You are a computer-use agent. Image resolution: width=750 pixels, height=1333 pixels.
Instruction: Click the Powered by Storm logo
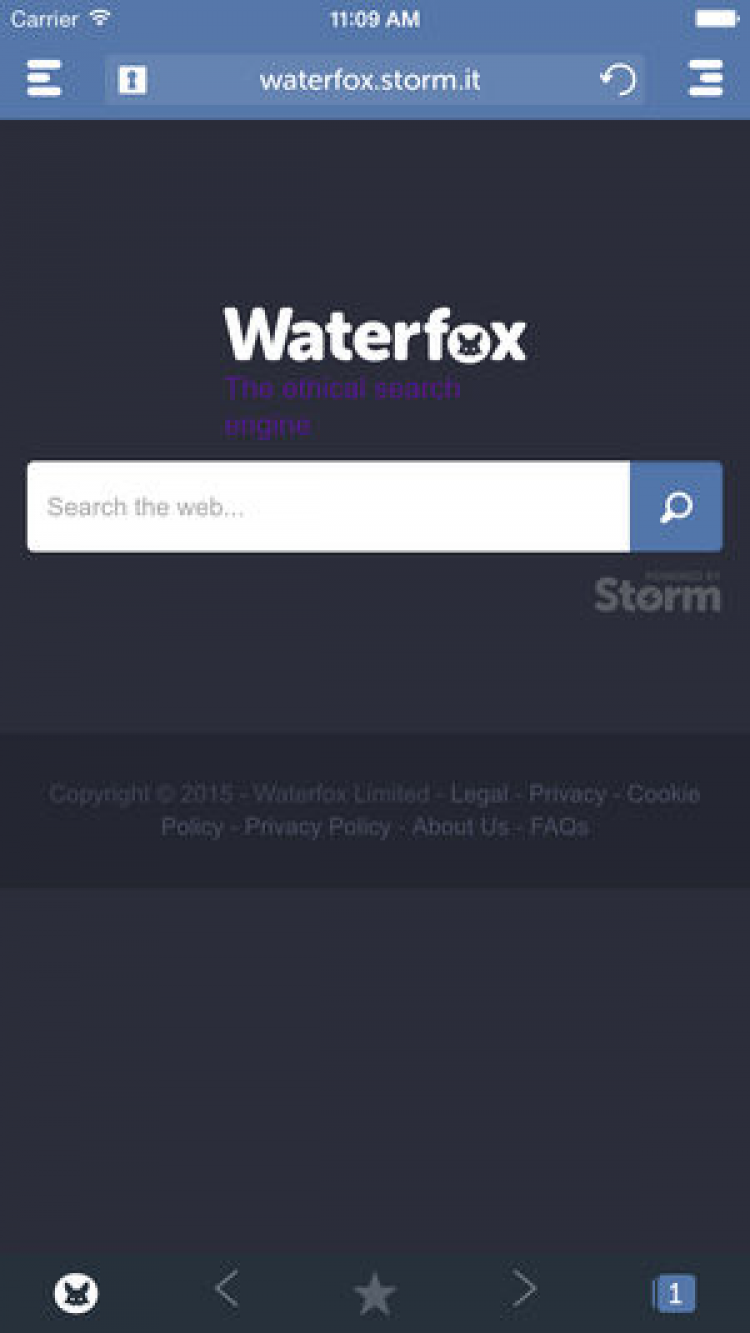657,591
